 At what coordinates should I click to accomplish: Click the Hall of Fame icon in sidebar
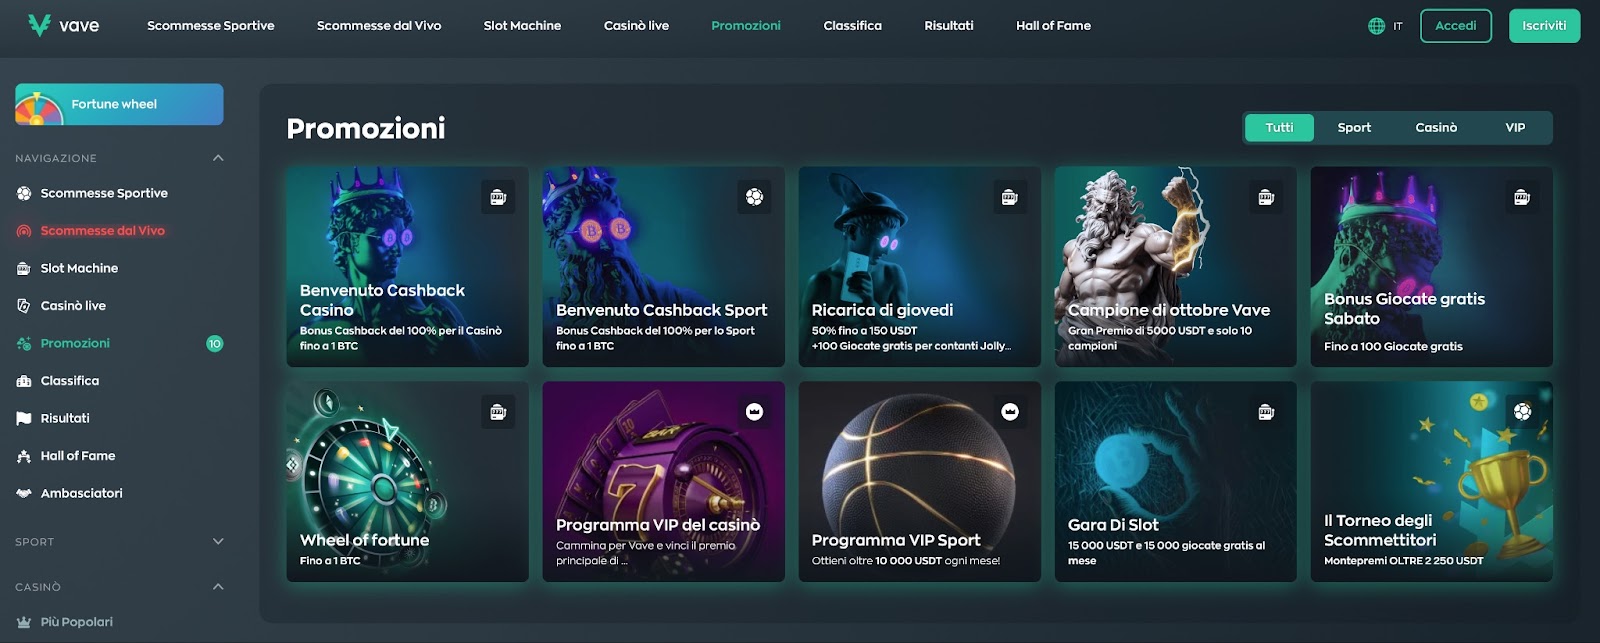click(x=24, y=456)
